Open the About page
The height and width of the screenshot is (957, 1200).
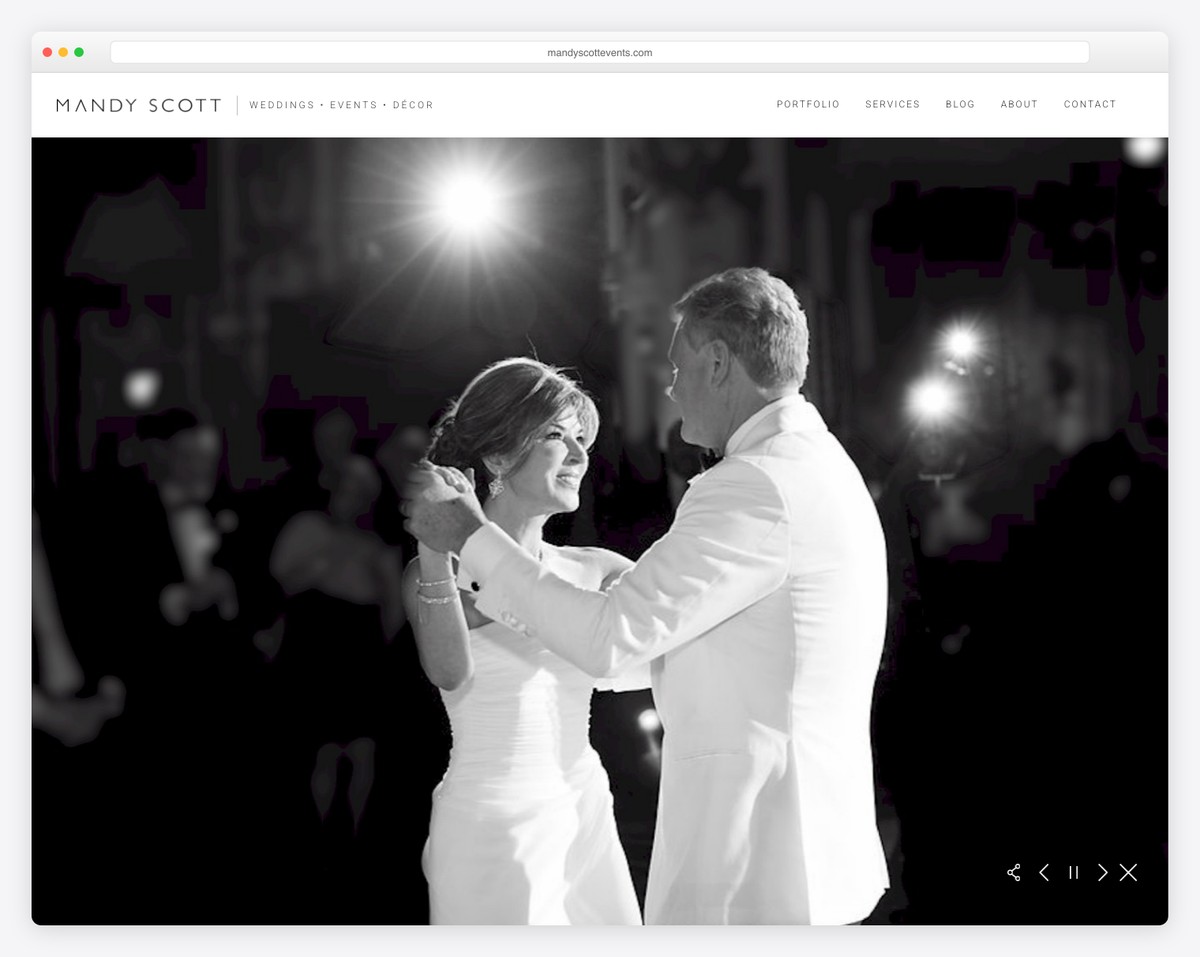pyautogui.click(x=1019, y=104)
